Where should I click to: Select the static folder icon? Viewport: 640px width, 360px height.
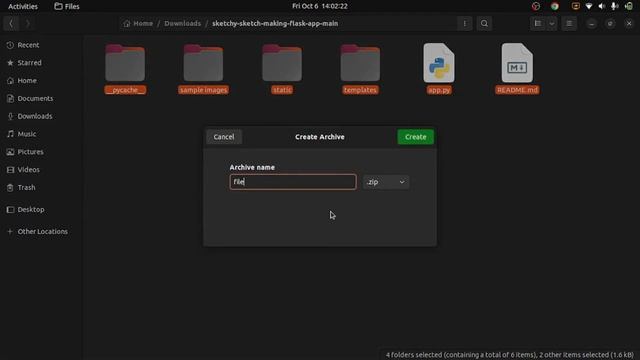coord(282,63)
